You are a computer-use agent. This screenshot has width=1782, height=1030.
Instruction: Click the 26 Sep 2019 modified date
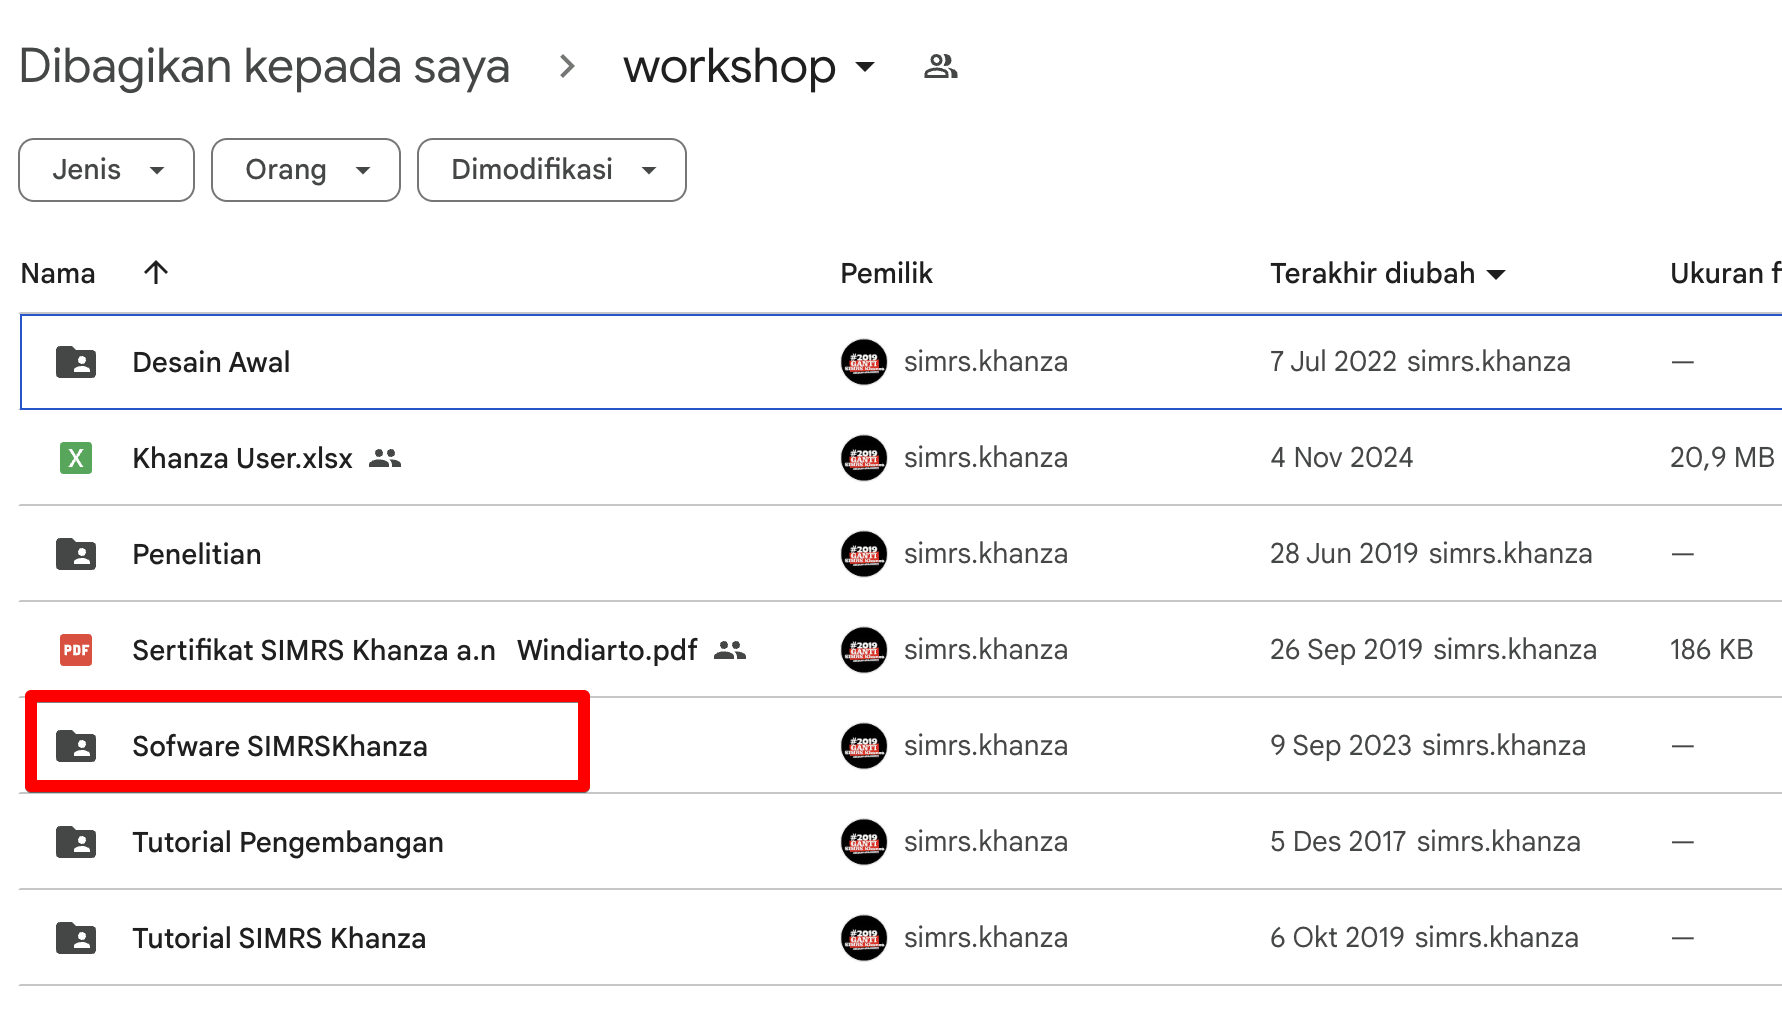1346,650
